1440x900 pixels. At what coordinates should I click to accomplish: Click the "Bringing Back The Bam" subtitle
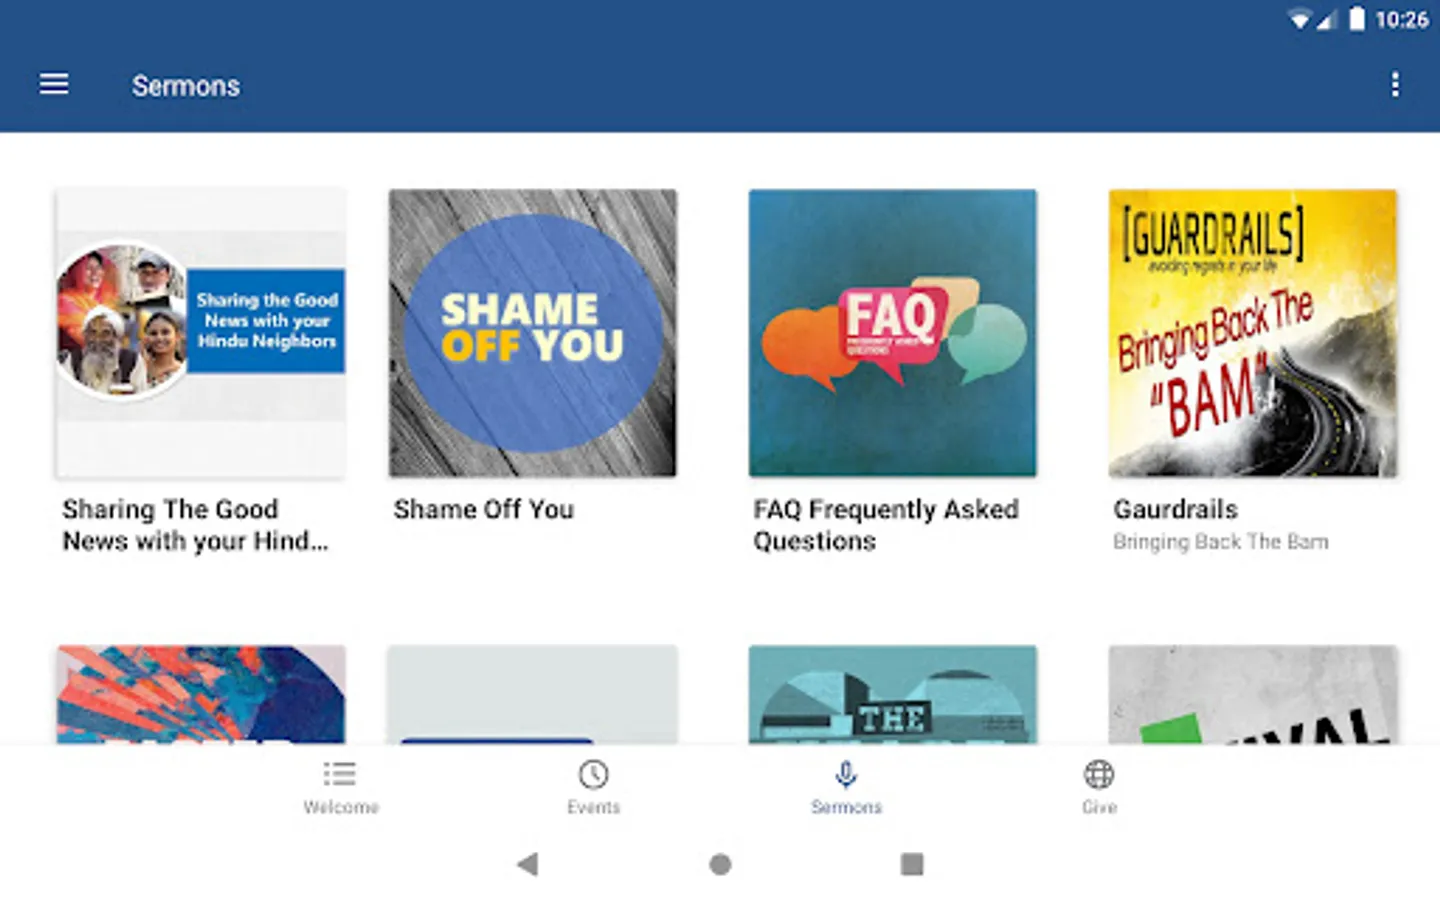(x=1220, y=542)
